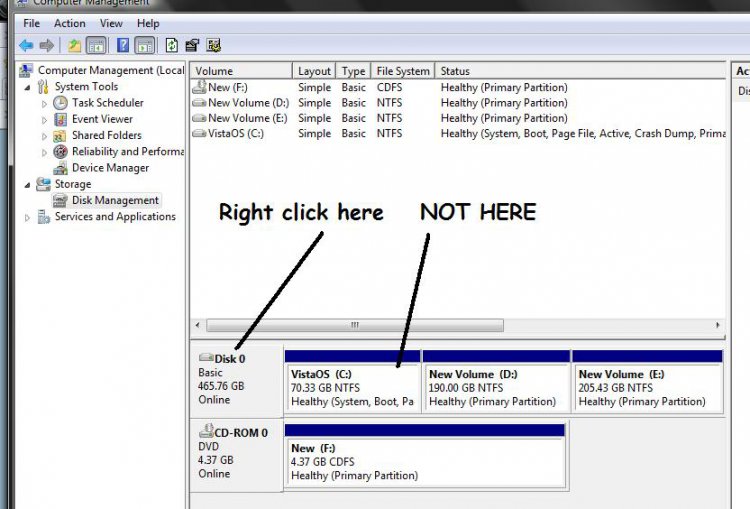Screen dimensions: 750x509
Task: Click the Services and Applications icon
Action: pyautogui.click(x=44, y=217)
